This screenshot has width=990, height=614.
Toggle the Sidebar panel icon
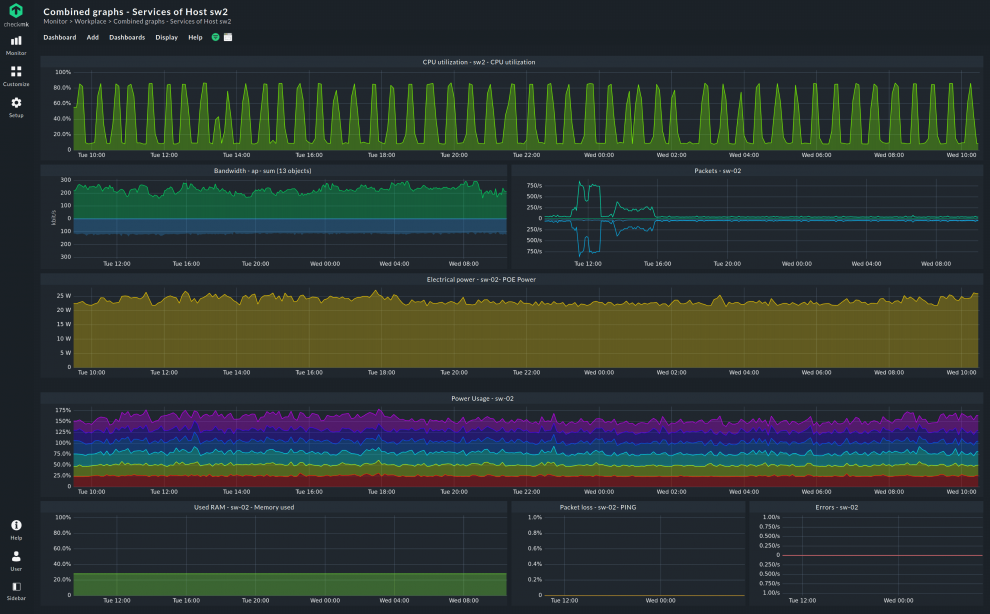(16, 587)
